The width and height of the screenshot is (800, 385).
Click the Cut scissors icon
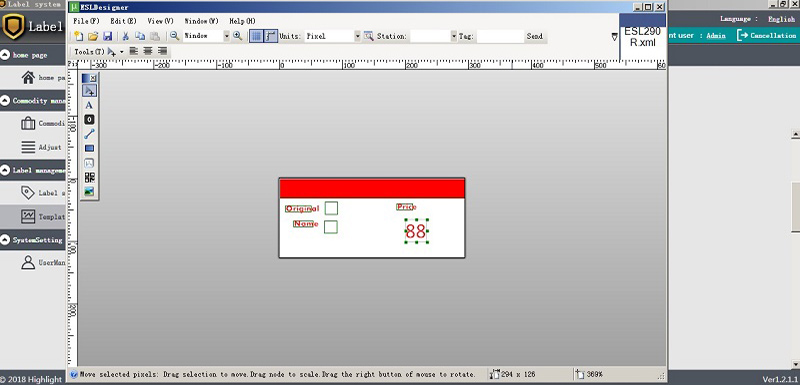point(125,36)
